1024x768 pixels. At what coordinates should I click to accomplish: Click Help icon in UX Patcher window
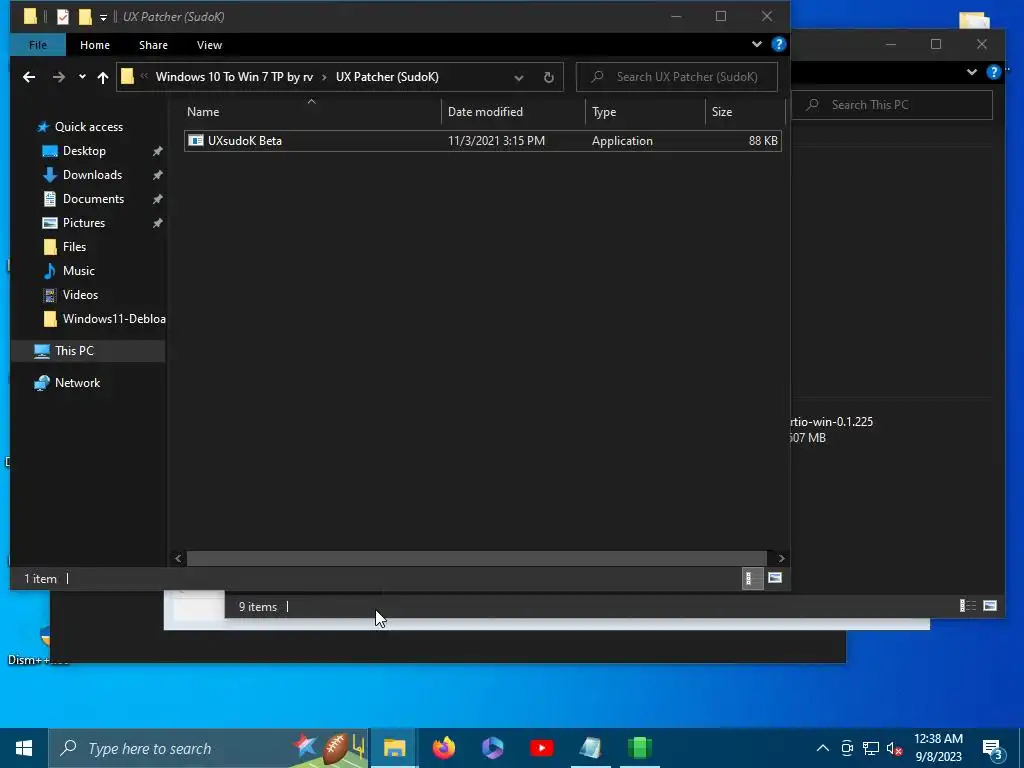(778, 44)
